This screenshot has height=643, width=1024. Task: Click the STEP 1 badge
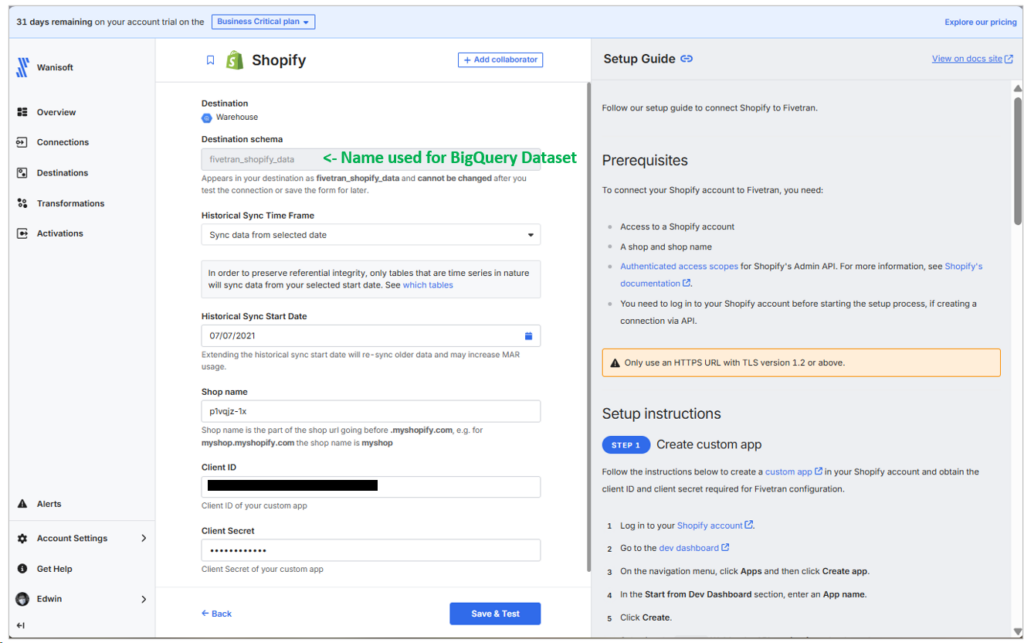(626, 445)
